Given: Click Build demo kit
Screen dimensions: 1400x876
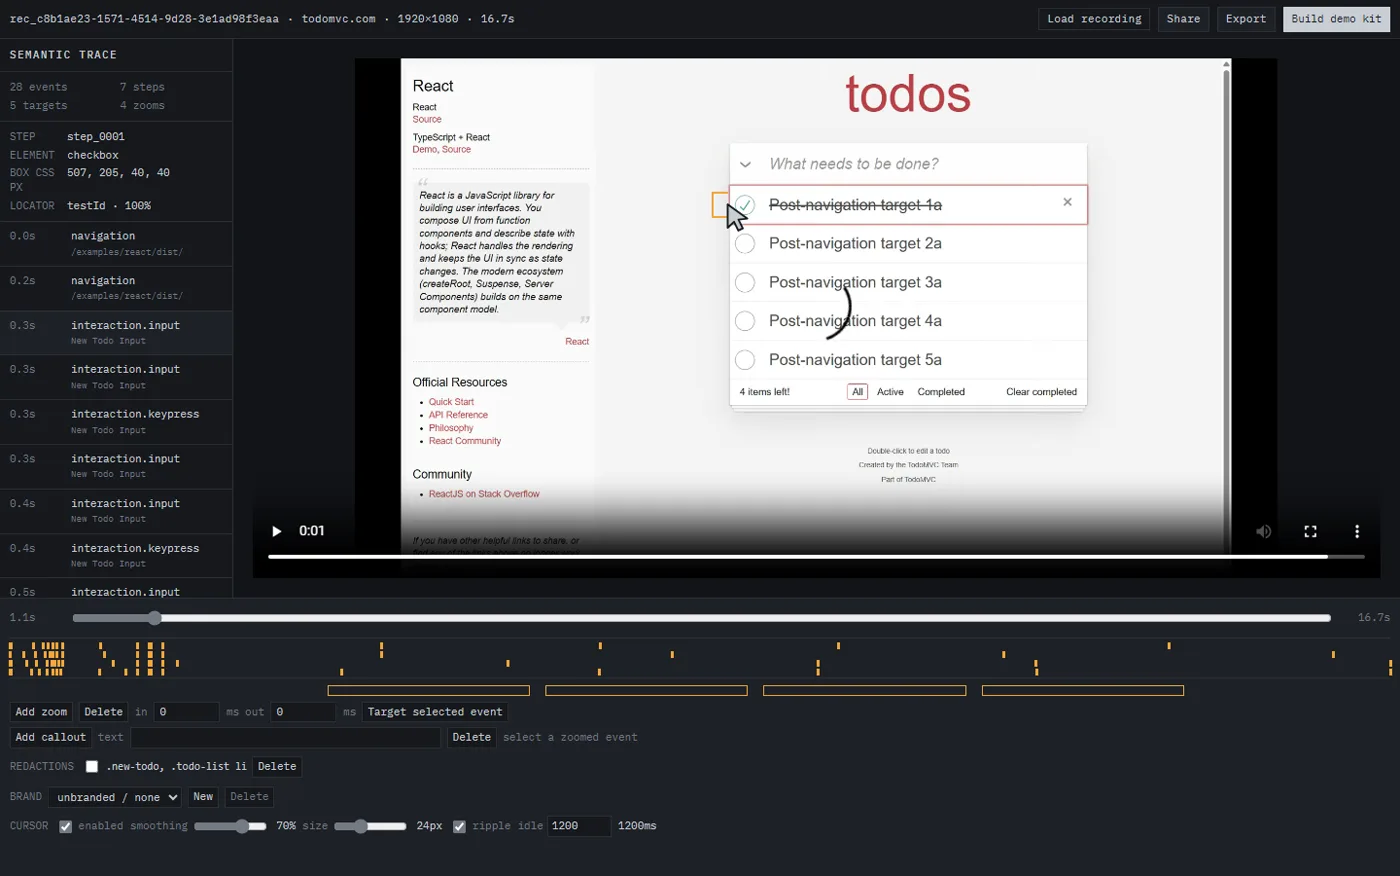Looking at the screenshot, I should (x=1336, y=19).
